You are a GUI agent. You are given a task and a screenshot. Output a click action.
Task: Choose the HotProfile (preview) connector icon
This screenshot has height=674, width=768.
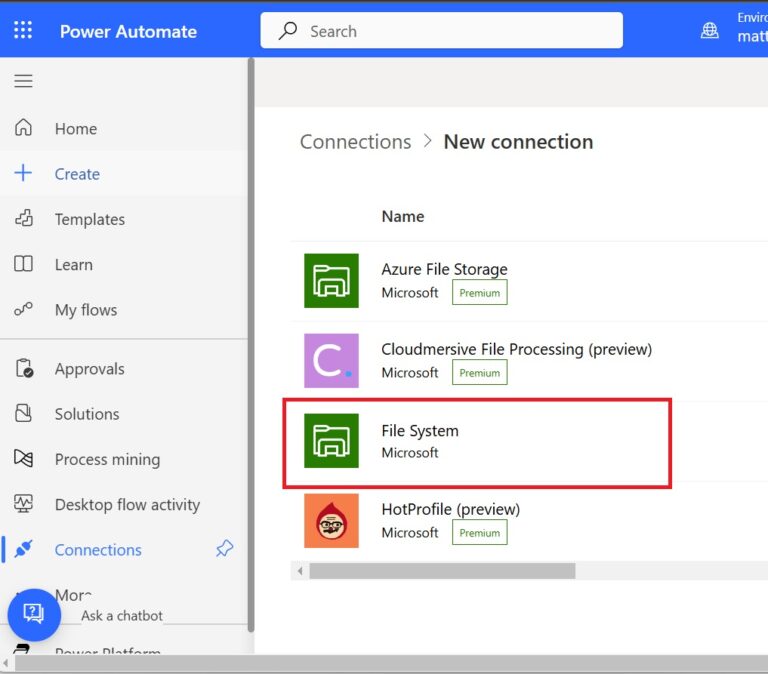(331, 521)
